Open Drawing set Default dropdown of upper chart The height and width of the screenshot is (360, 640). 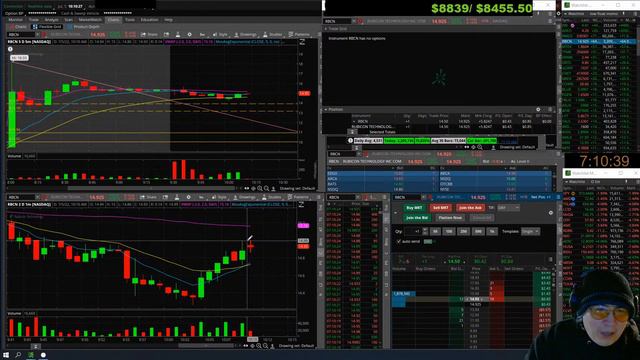point(298,189)
